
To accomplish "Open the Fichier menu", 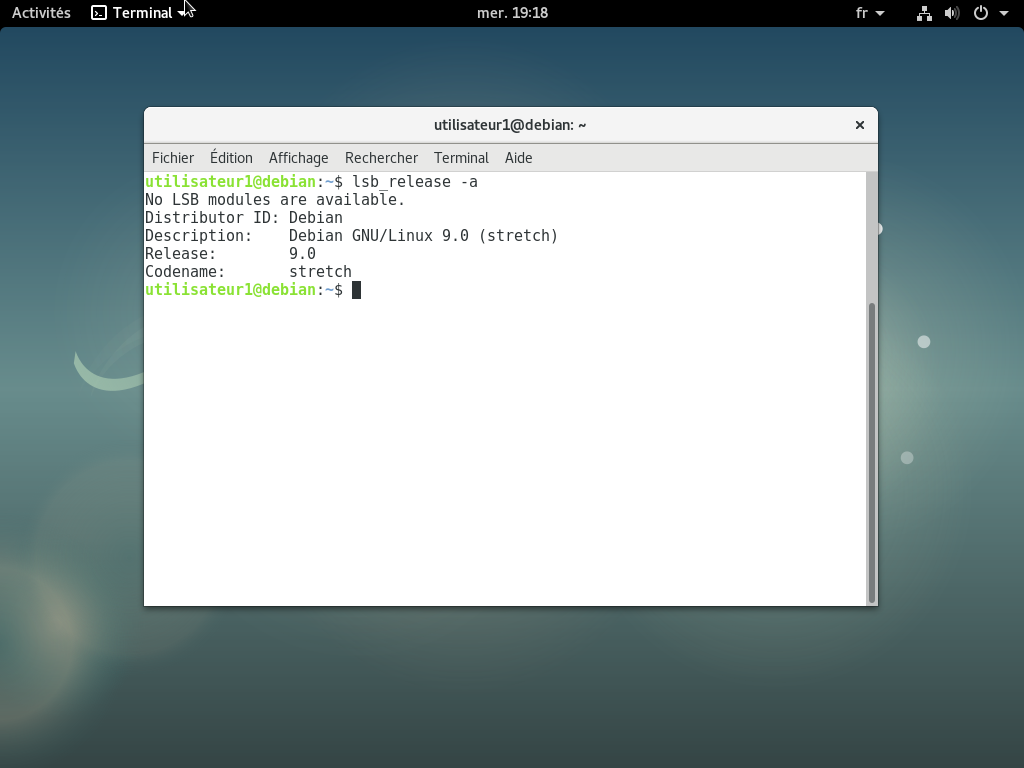I will pyautogui.click(x=173, y=158).
